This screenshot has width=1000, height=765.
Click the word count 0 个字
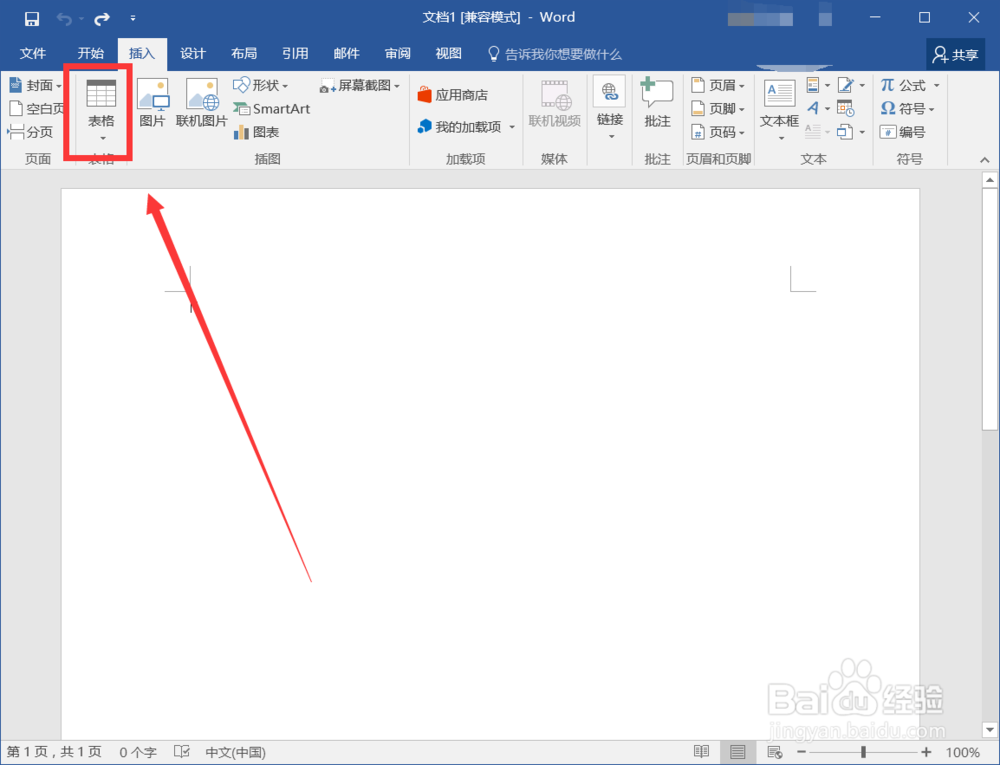pos(138,752)
